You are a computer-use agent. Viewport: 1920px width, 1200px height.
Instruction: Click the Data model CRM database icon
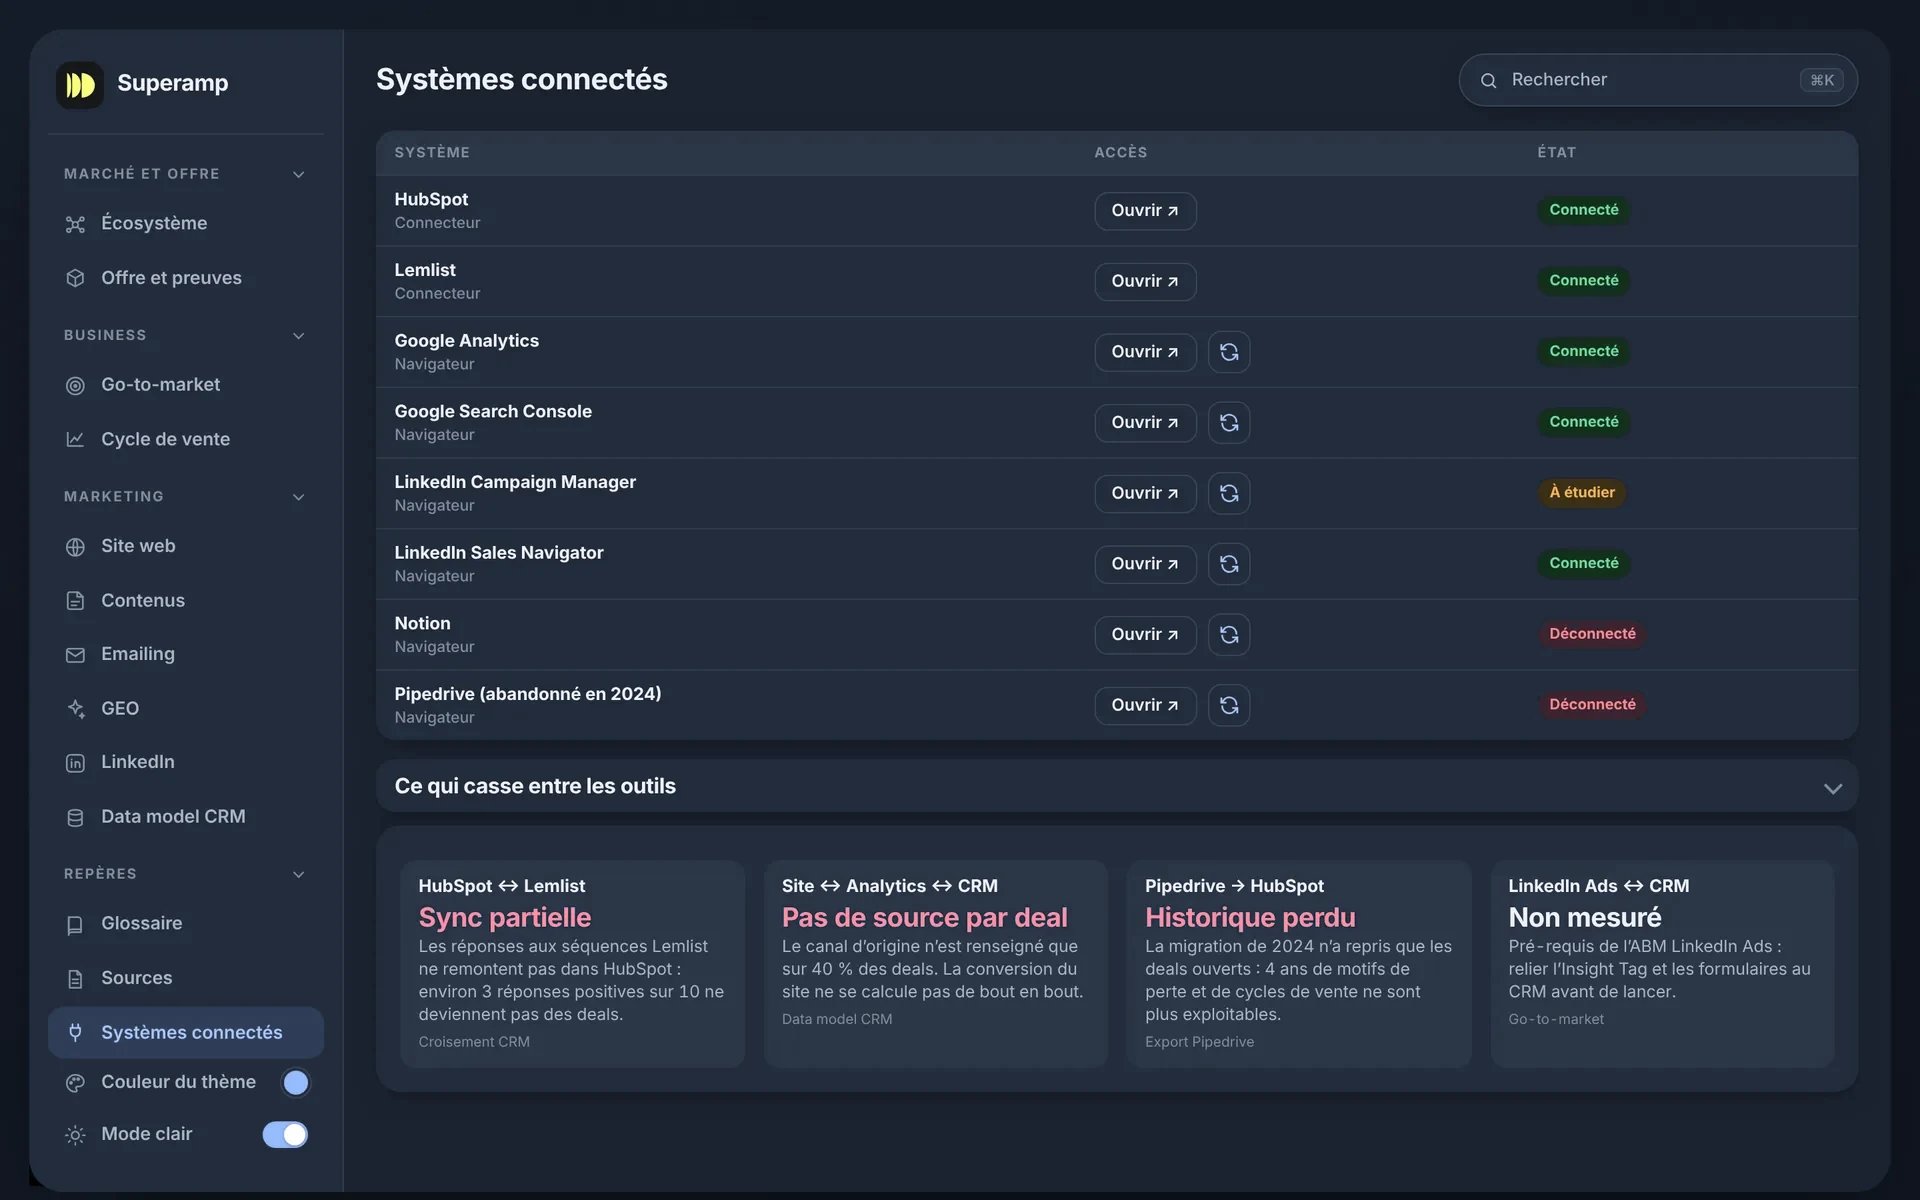point(75,817)
